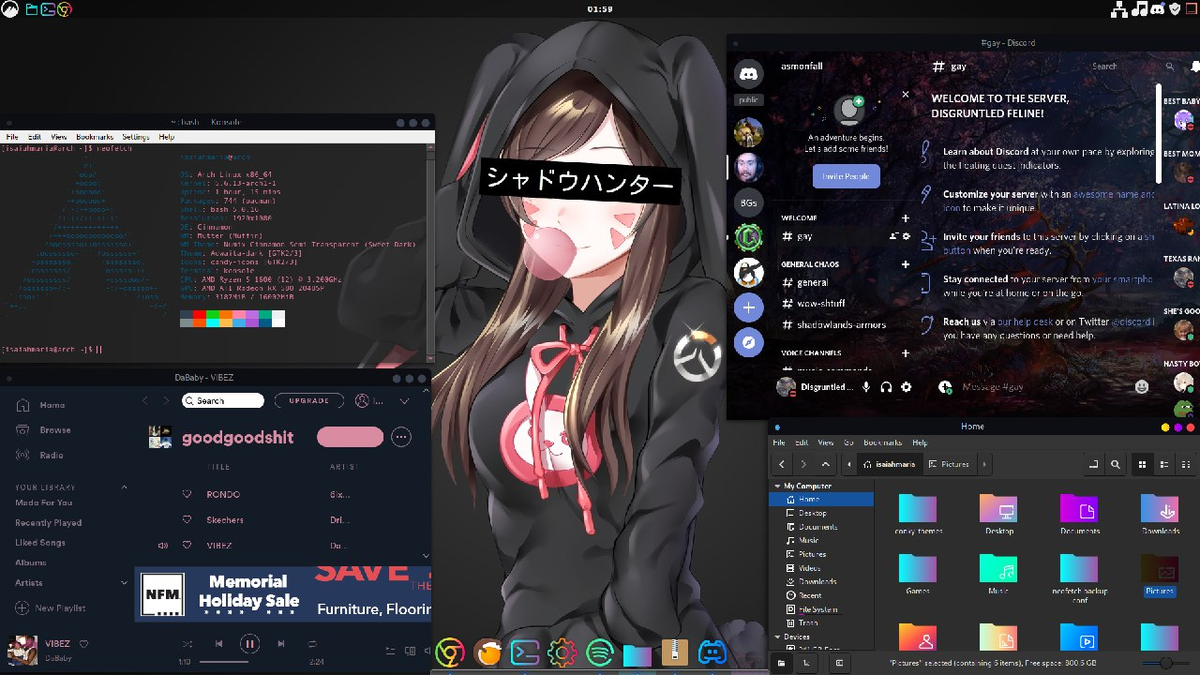Select the 8Gs server in Discord
This screenshot has height=675, width=1200.
[748, 202]
